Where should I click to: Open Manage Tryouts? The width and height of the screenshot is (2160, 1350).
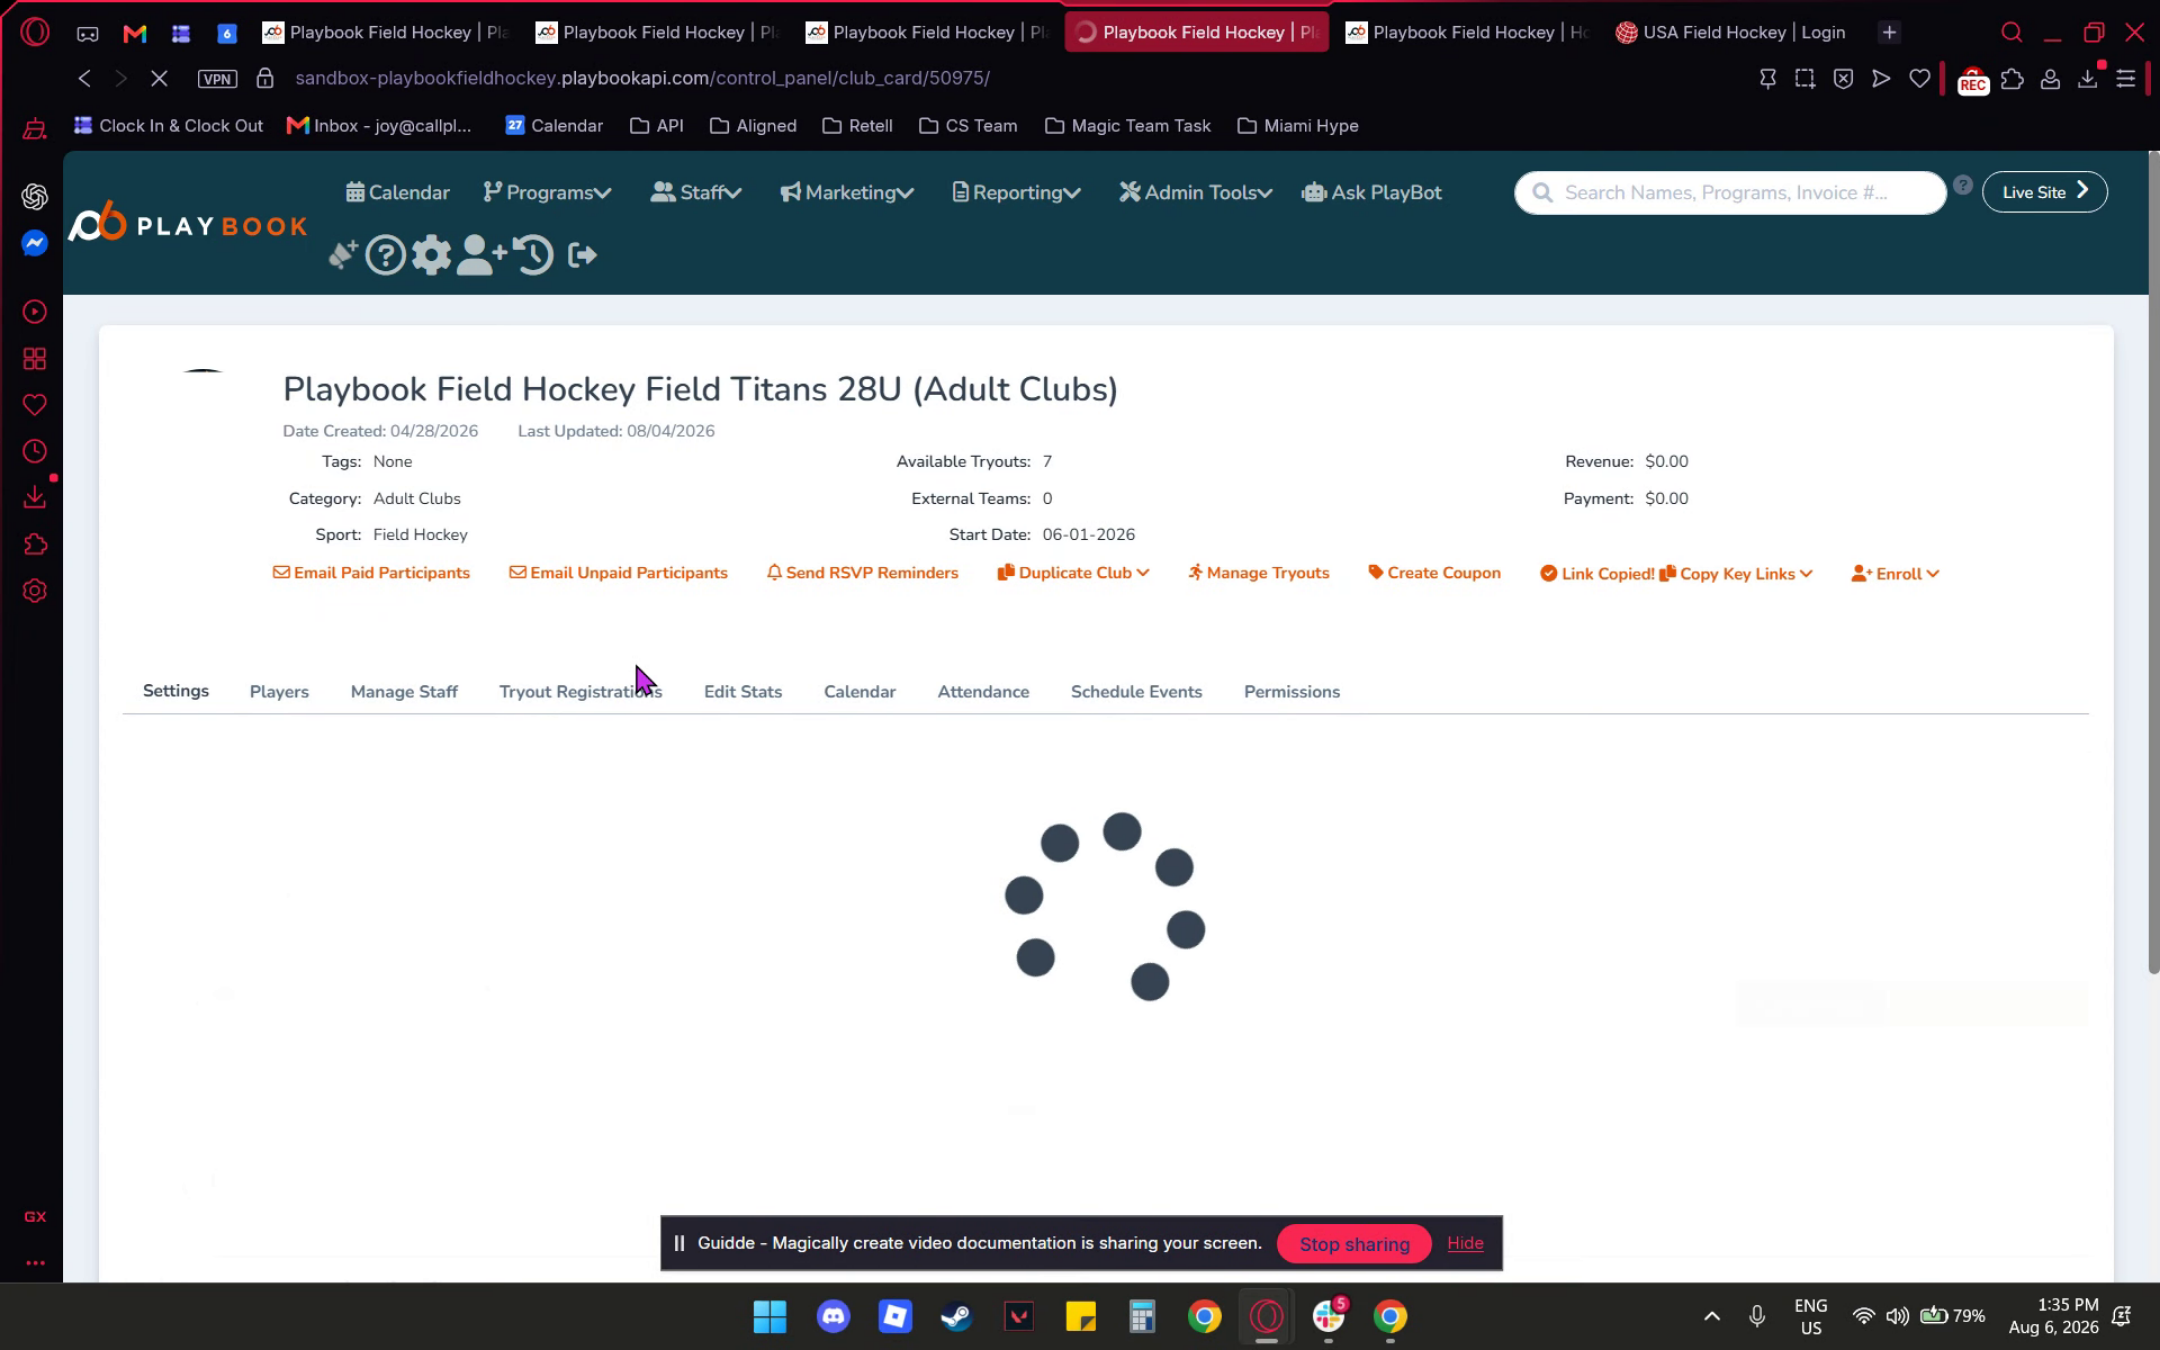coord(1258,573)
